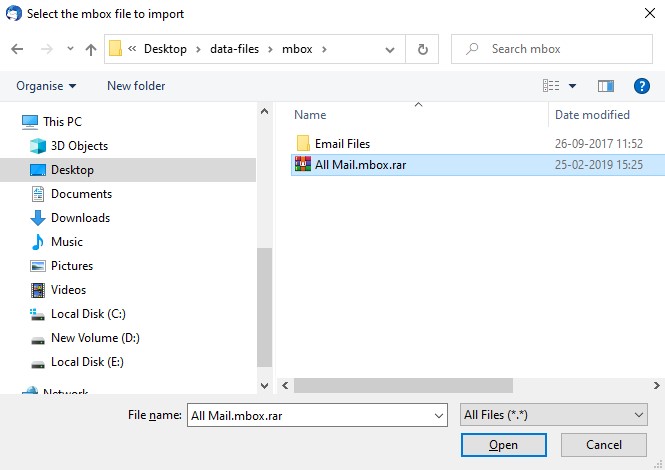The height and width of the screenshot is (470, 665).
Task: Click the Pictures icon in sidebar
Action: click(x=38, y=266)
